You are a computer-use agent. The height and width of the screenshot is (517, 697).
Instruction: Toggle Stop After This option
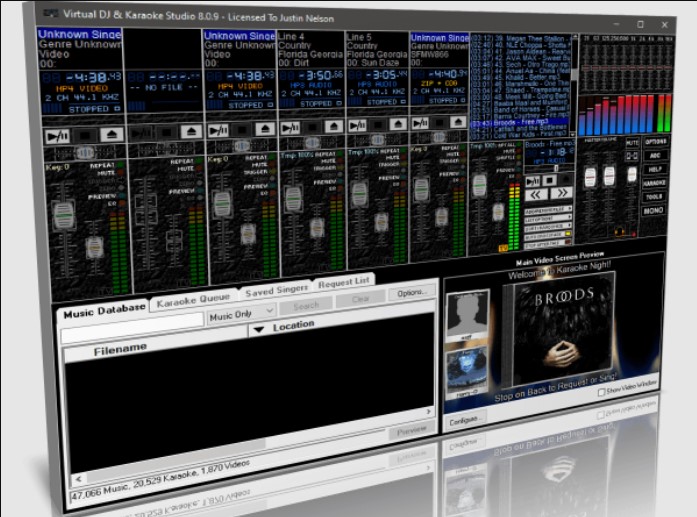coord(548,244)
